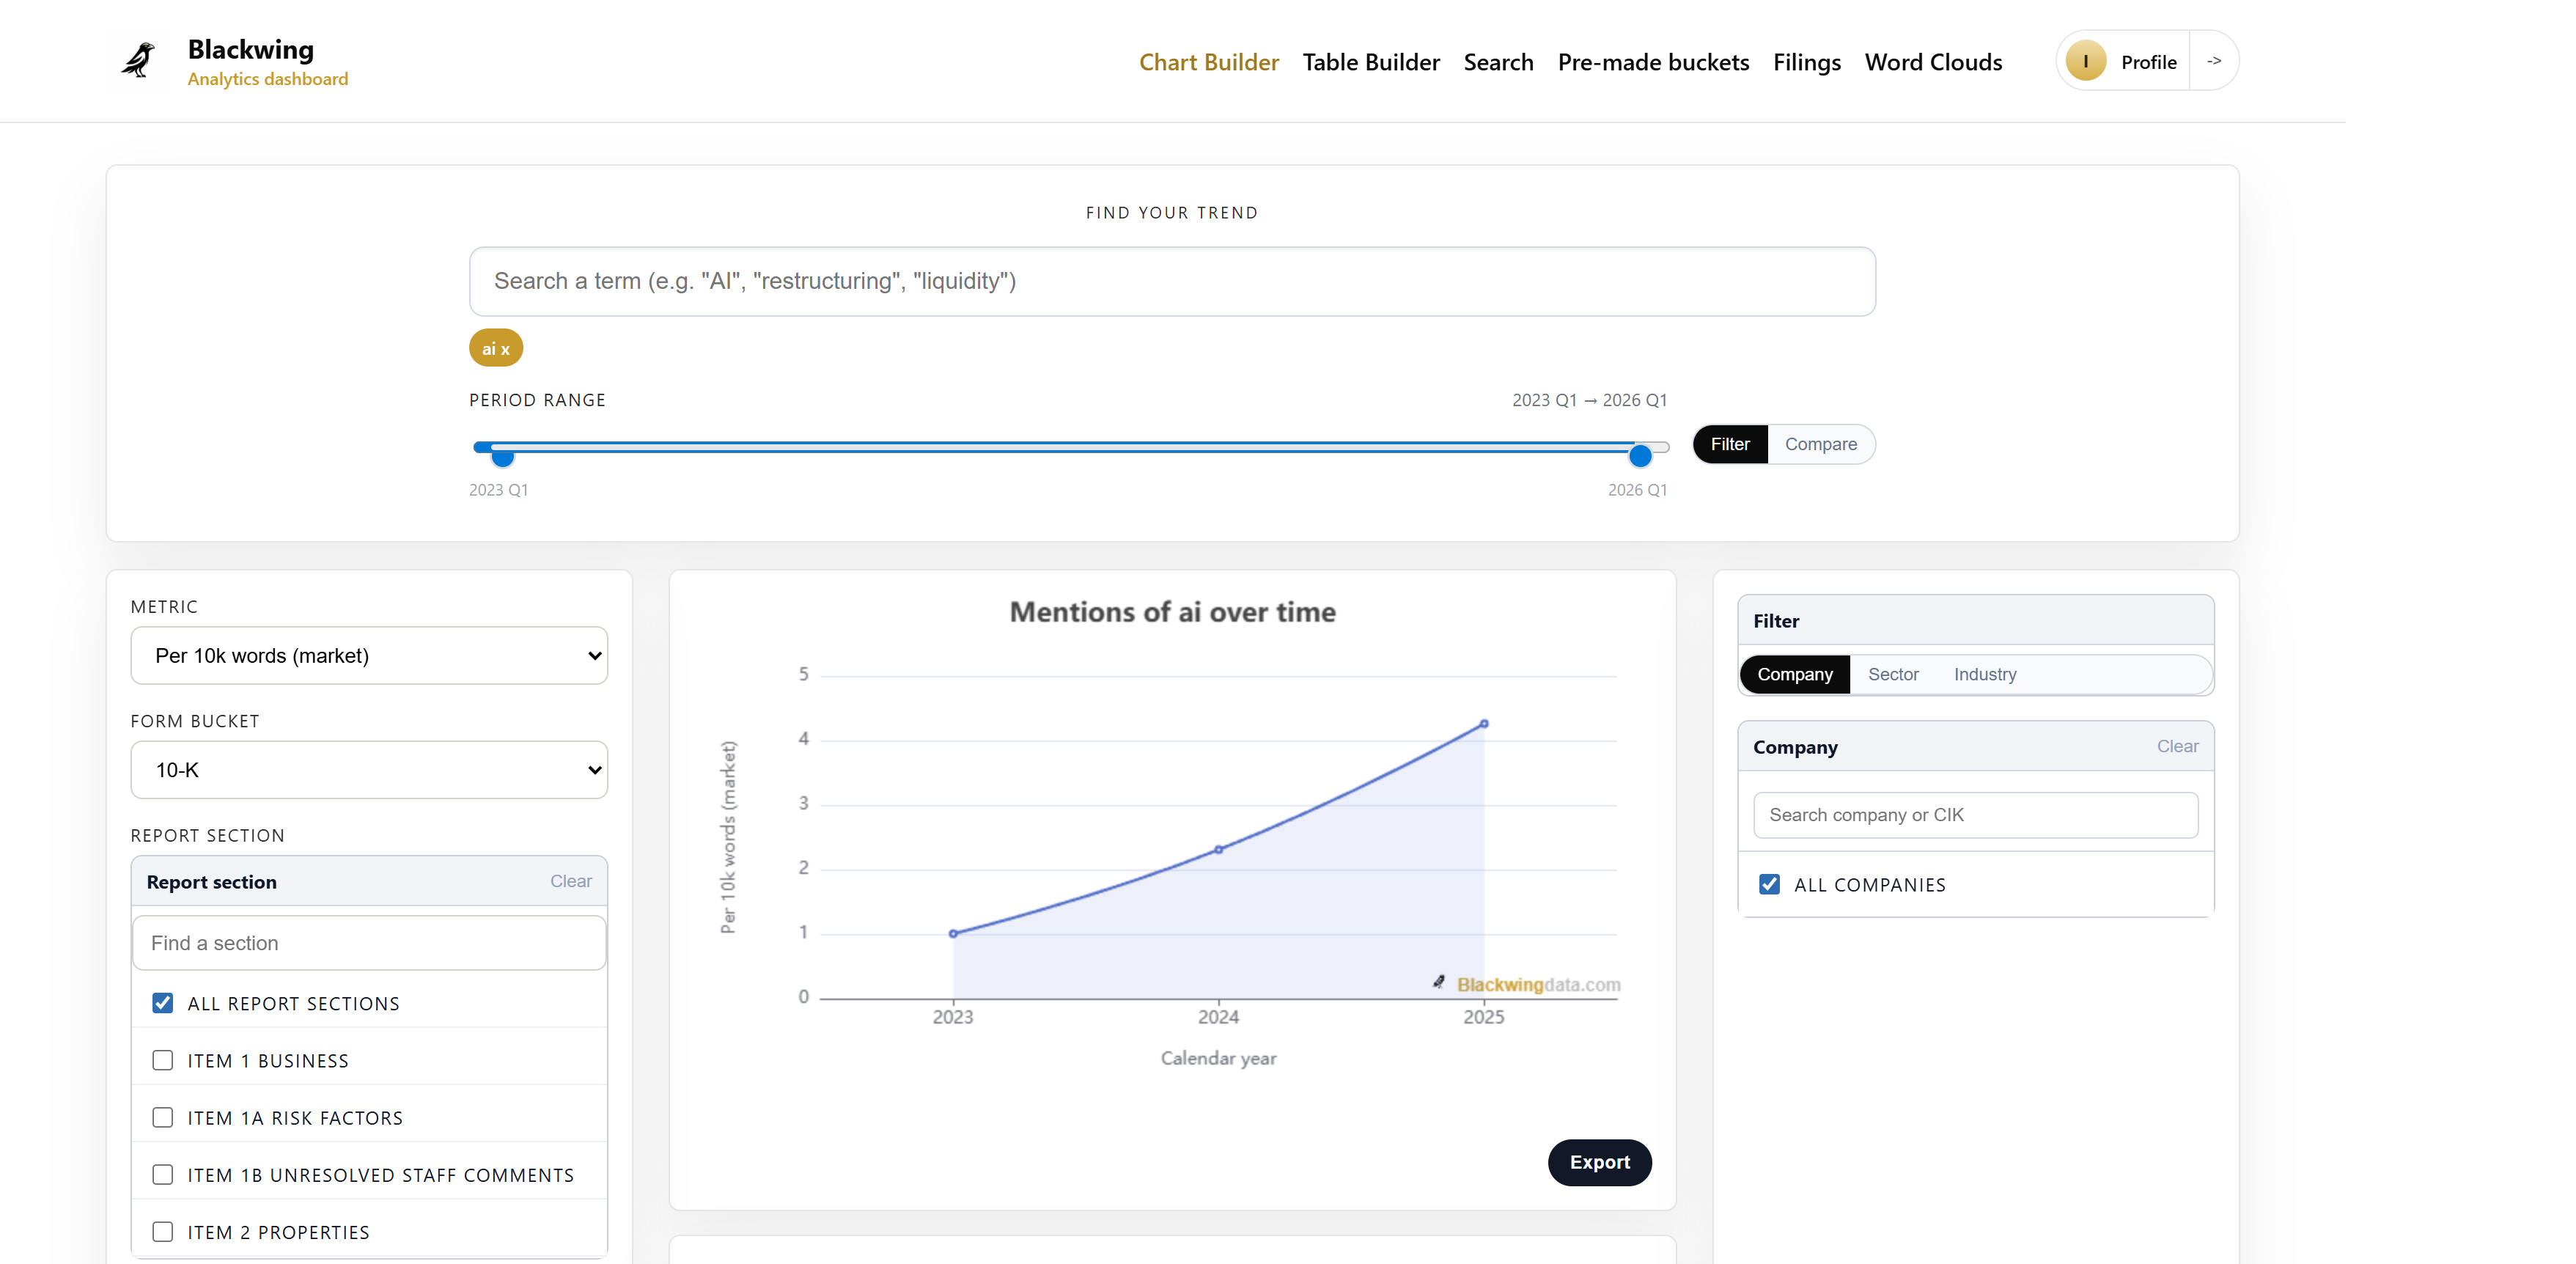Uncheck ALL REPORT SECTIONS checkbox
Screen dimensions: 2576x1264
coord(163,1003)
